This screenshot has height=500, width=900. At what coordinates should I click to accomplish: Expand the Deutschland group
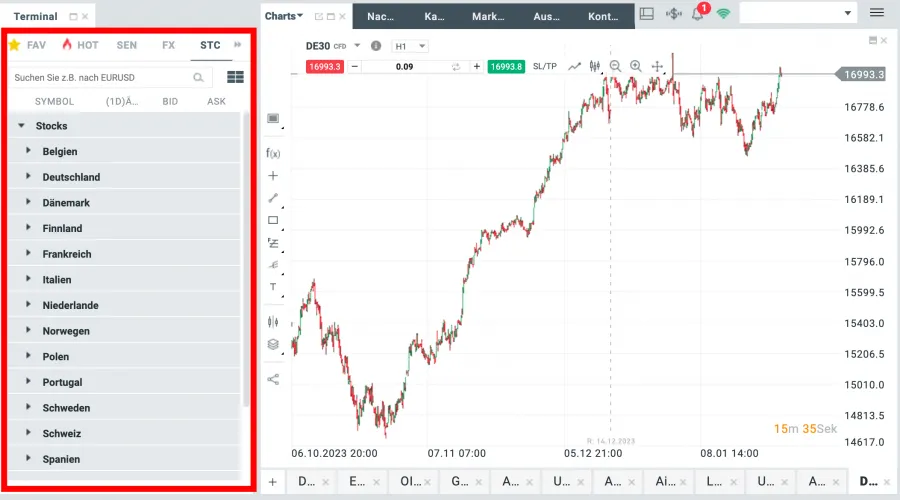(28, 176)
